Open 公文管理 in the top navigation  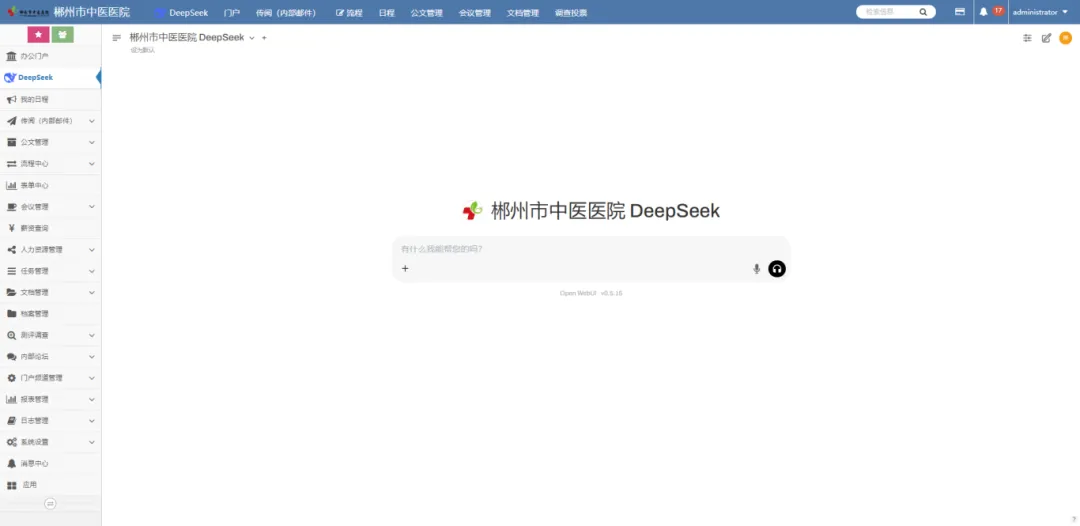426,12
